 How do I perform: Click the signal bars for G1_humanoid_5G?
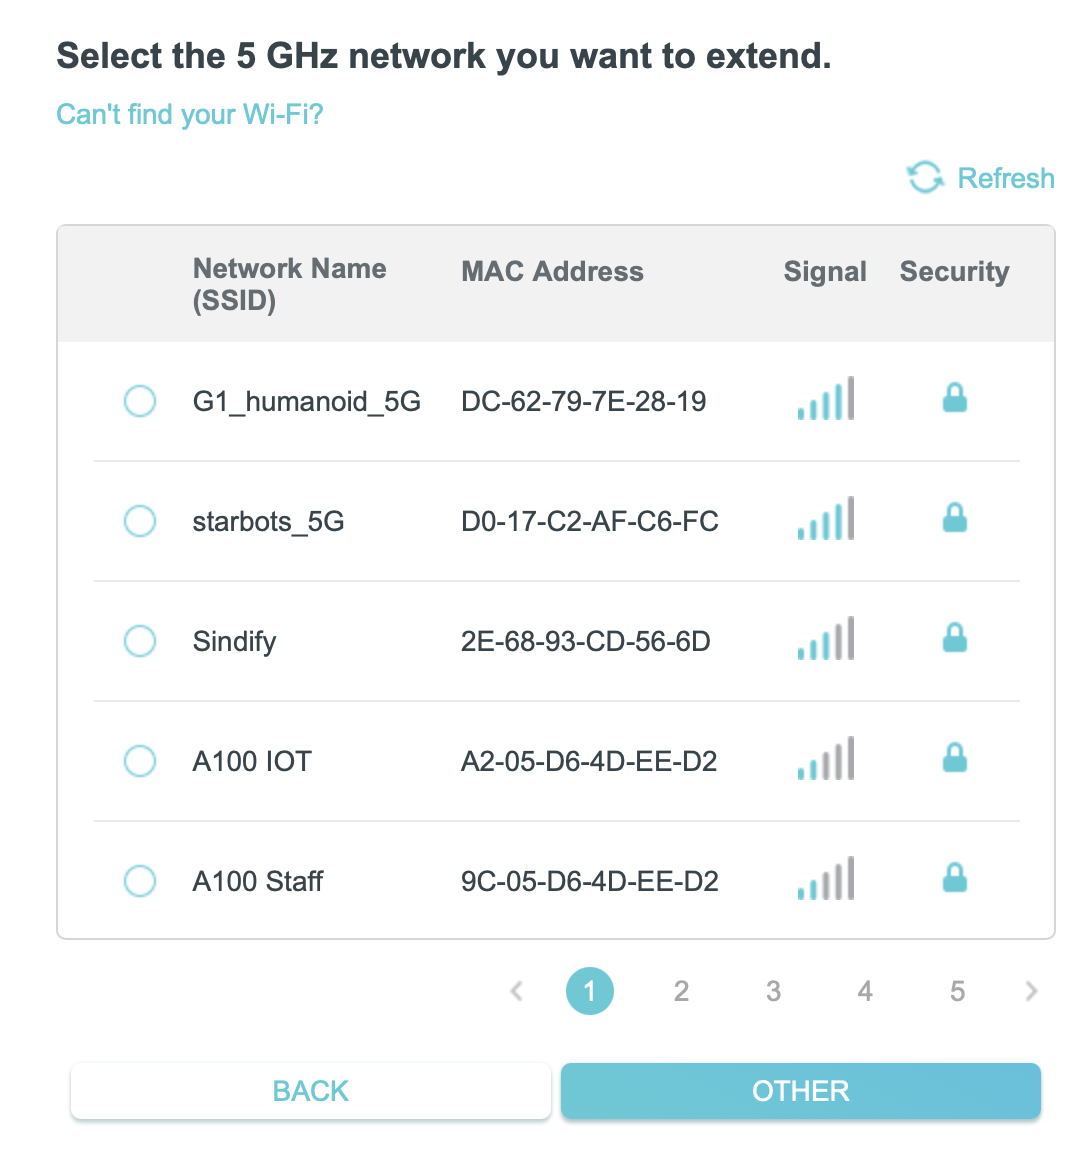[x=826, y=399]
